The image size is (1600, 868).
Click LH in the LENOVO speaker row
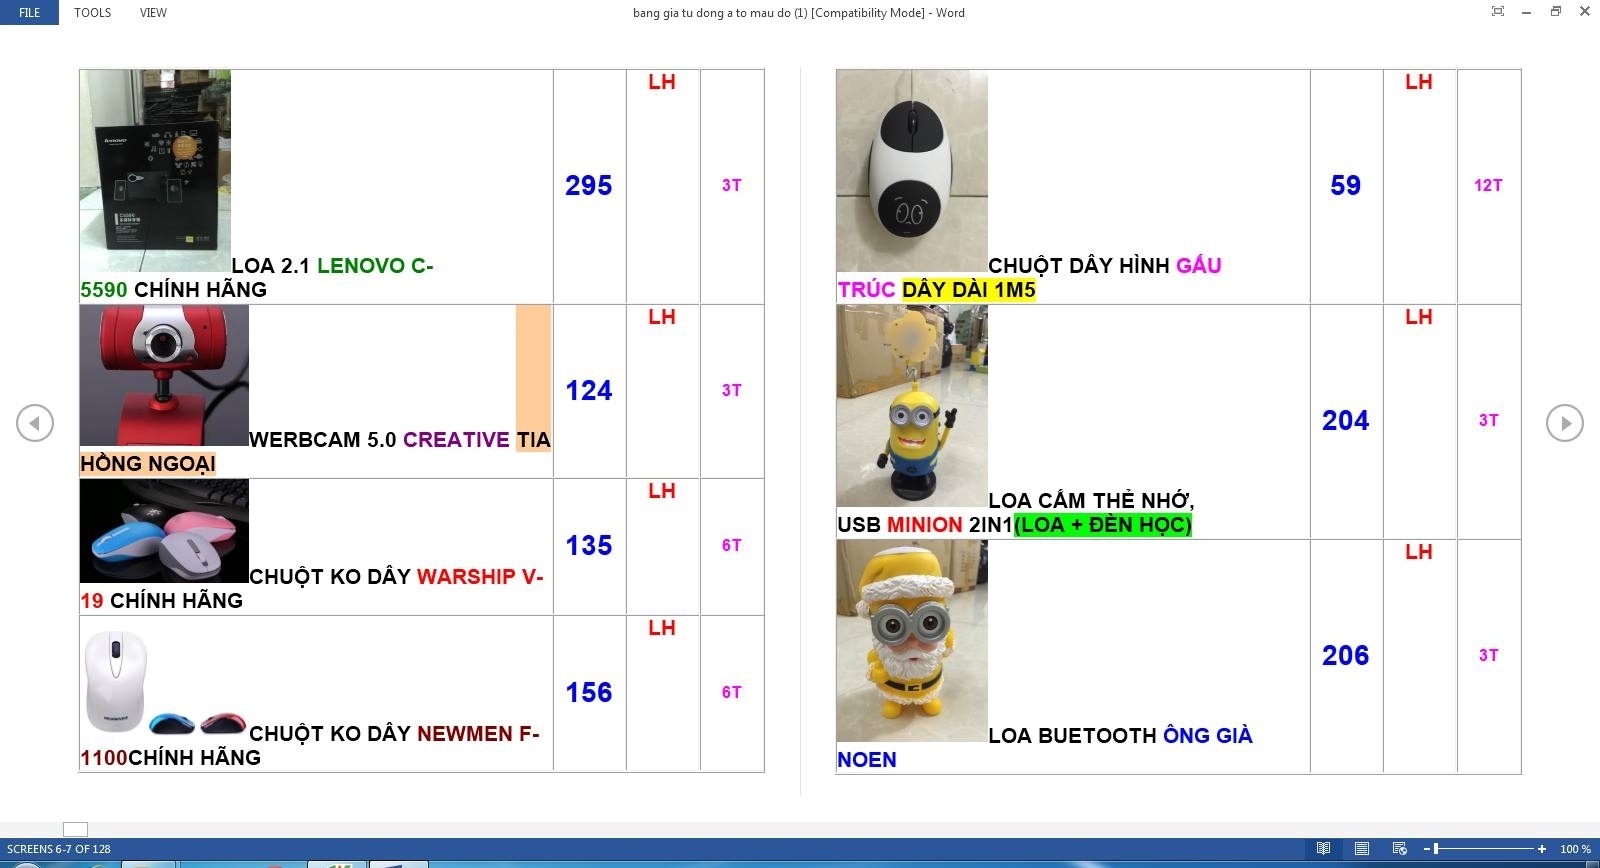[x=662, y=82]
